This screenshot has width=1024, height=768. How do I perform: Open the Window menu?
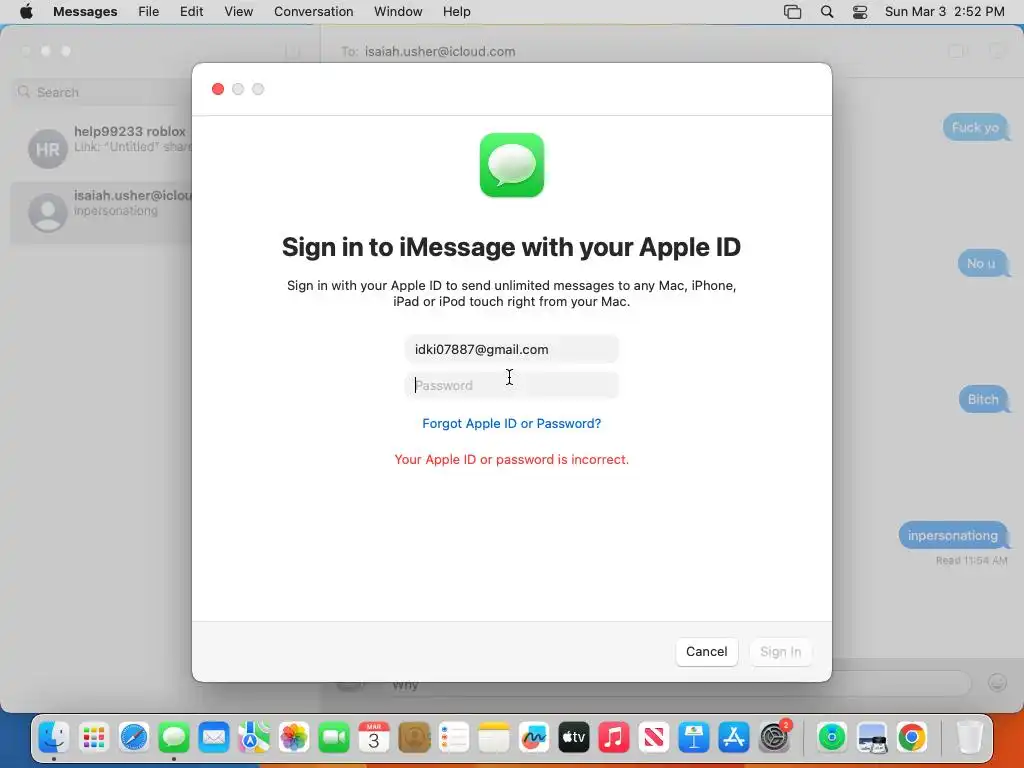tap(398, 12)
